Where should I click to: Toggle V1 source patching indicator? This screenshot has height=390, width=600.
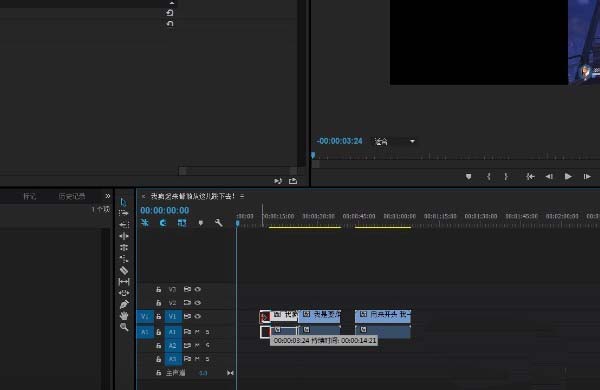(x=145, y=317)
